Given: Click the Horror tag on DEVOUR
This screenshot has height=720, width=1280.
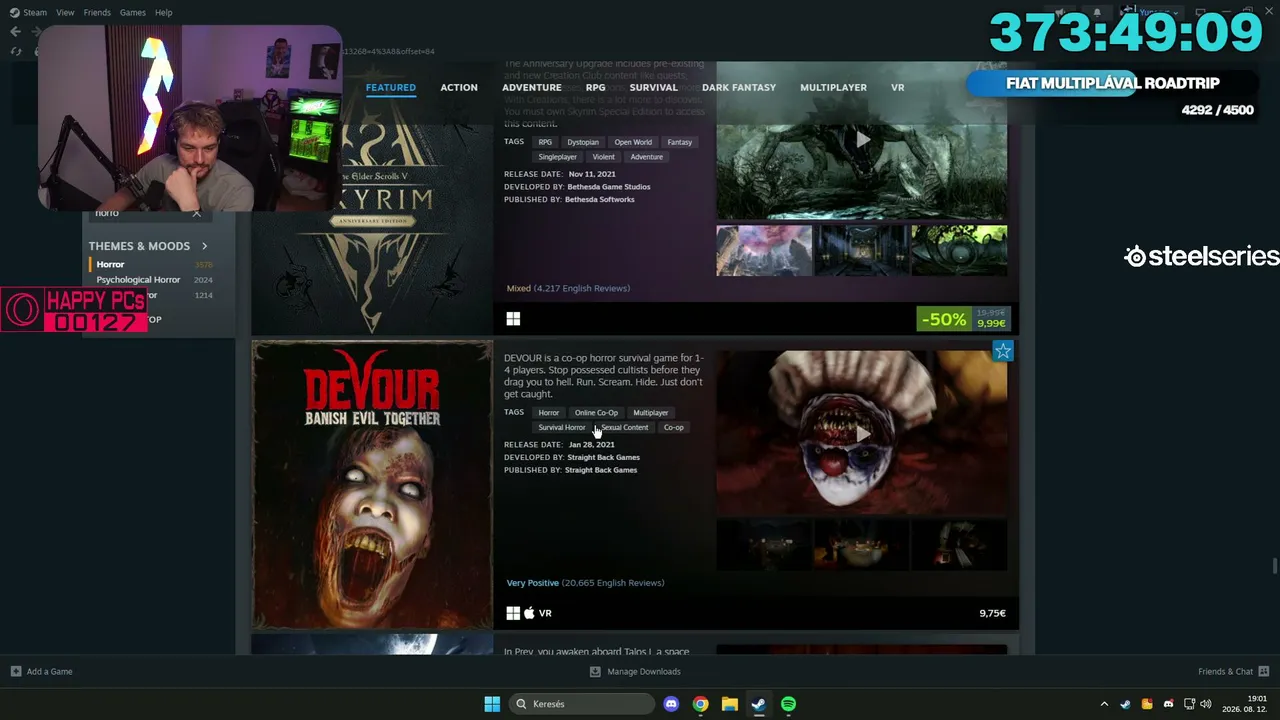Looking at the screenshot, I should tap(549, 413).
